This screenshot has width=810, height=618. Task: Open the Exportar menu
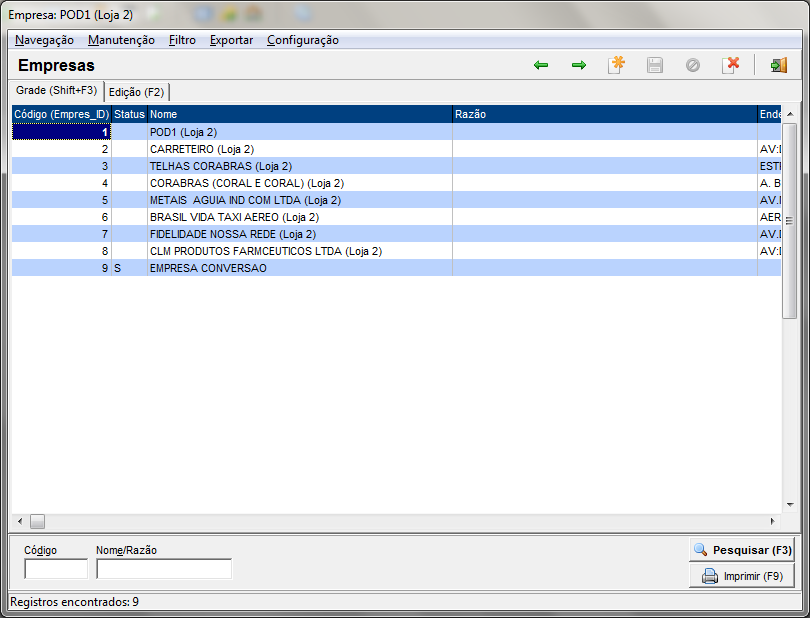point(231,40)
